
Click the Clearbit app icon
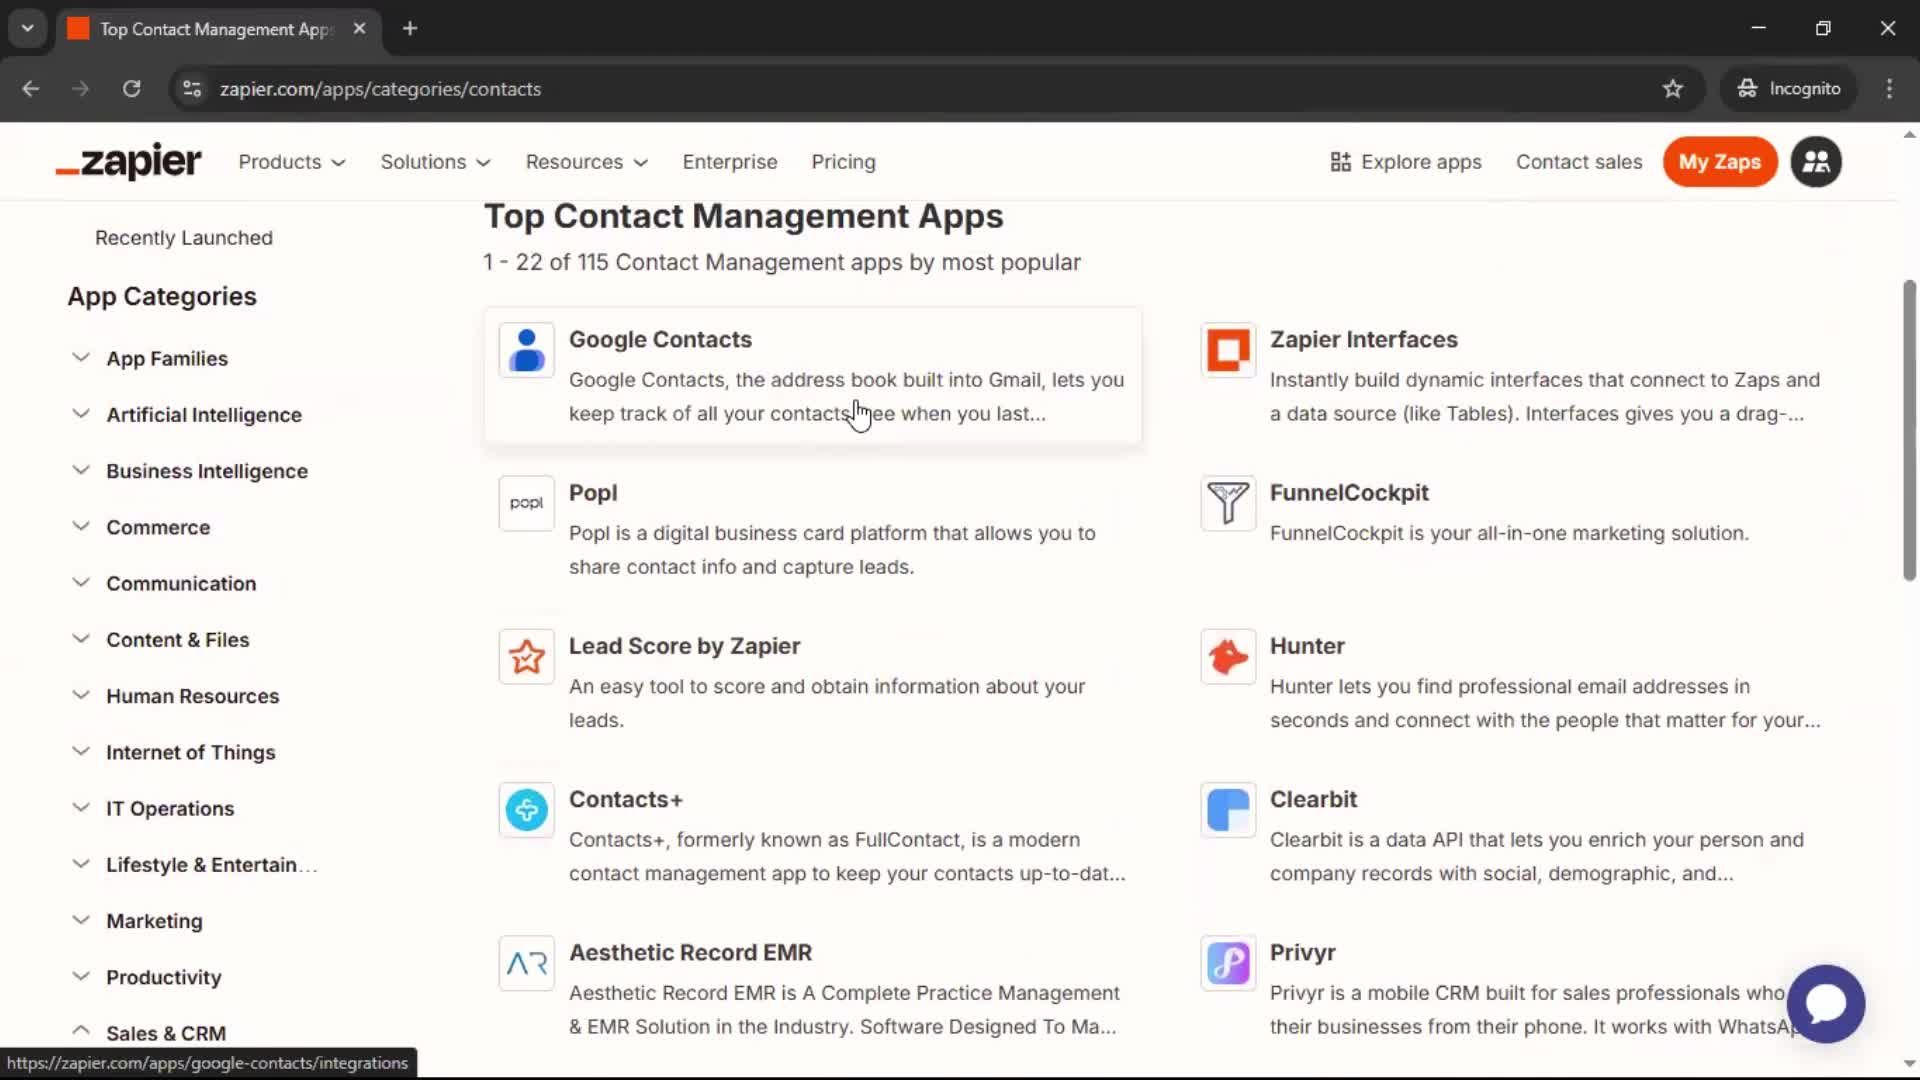[x=1227, y=809]
